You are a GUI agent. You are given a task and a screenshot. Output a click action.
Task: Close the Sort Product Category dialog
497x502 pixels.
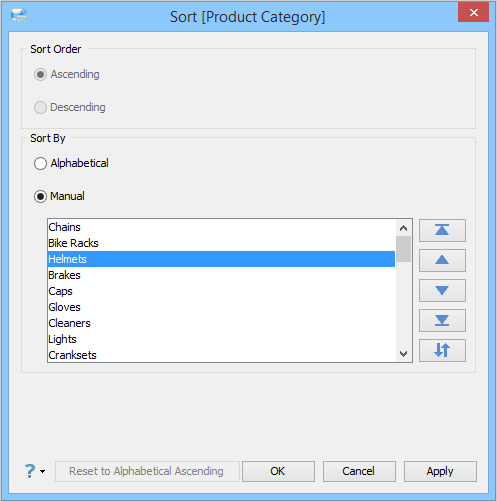[x=473, y=12]
